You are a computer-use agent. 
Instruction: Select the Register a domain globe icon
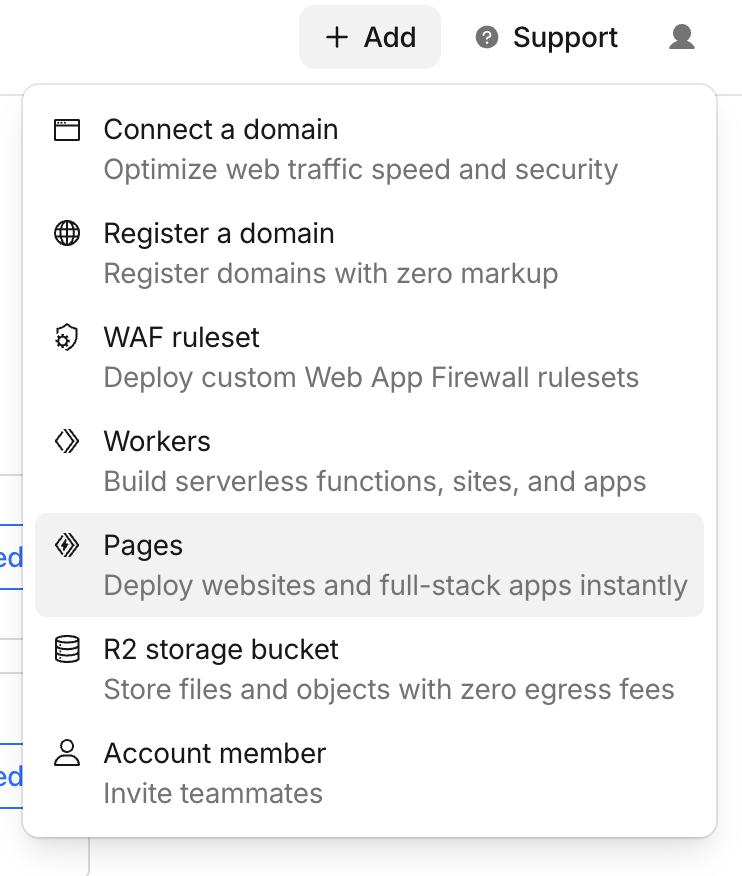66,232
